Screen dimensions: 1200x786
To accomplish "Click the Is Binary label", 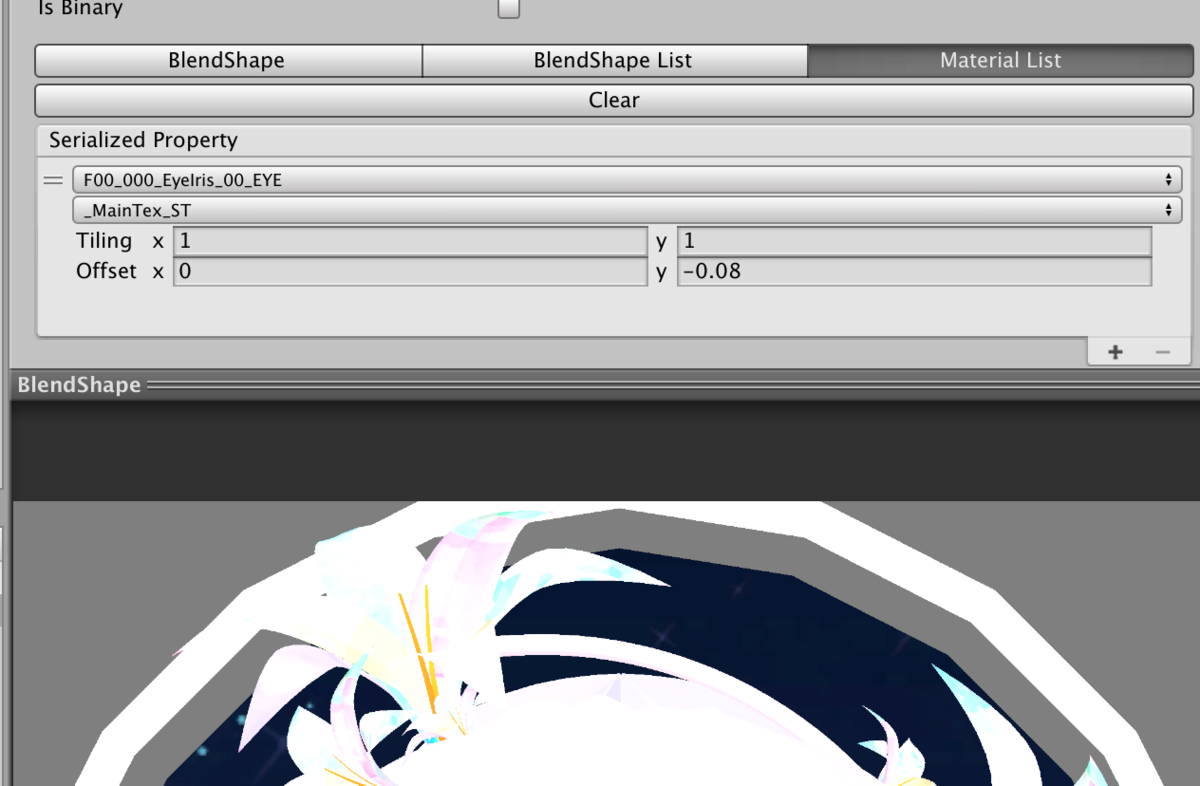I will pos(80,8).
